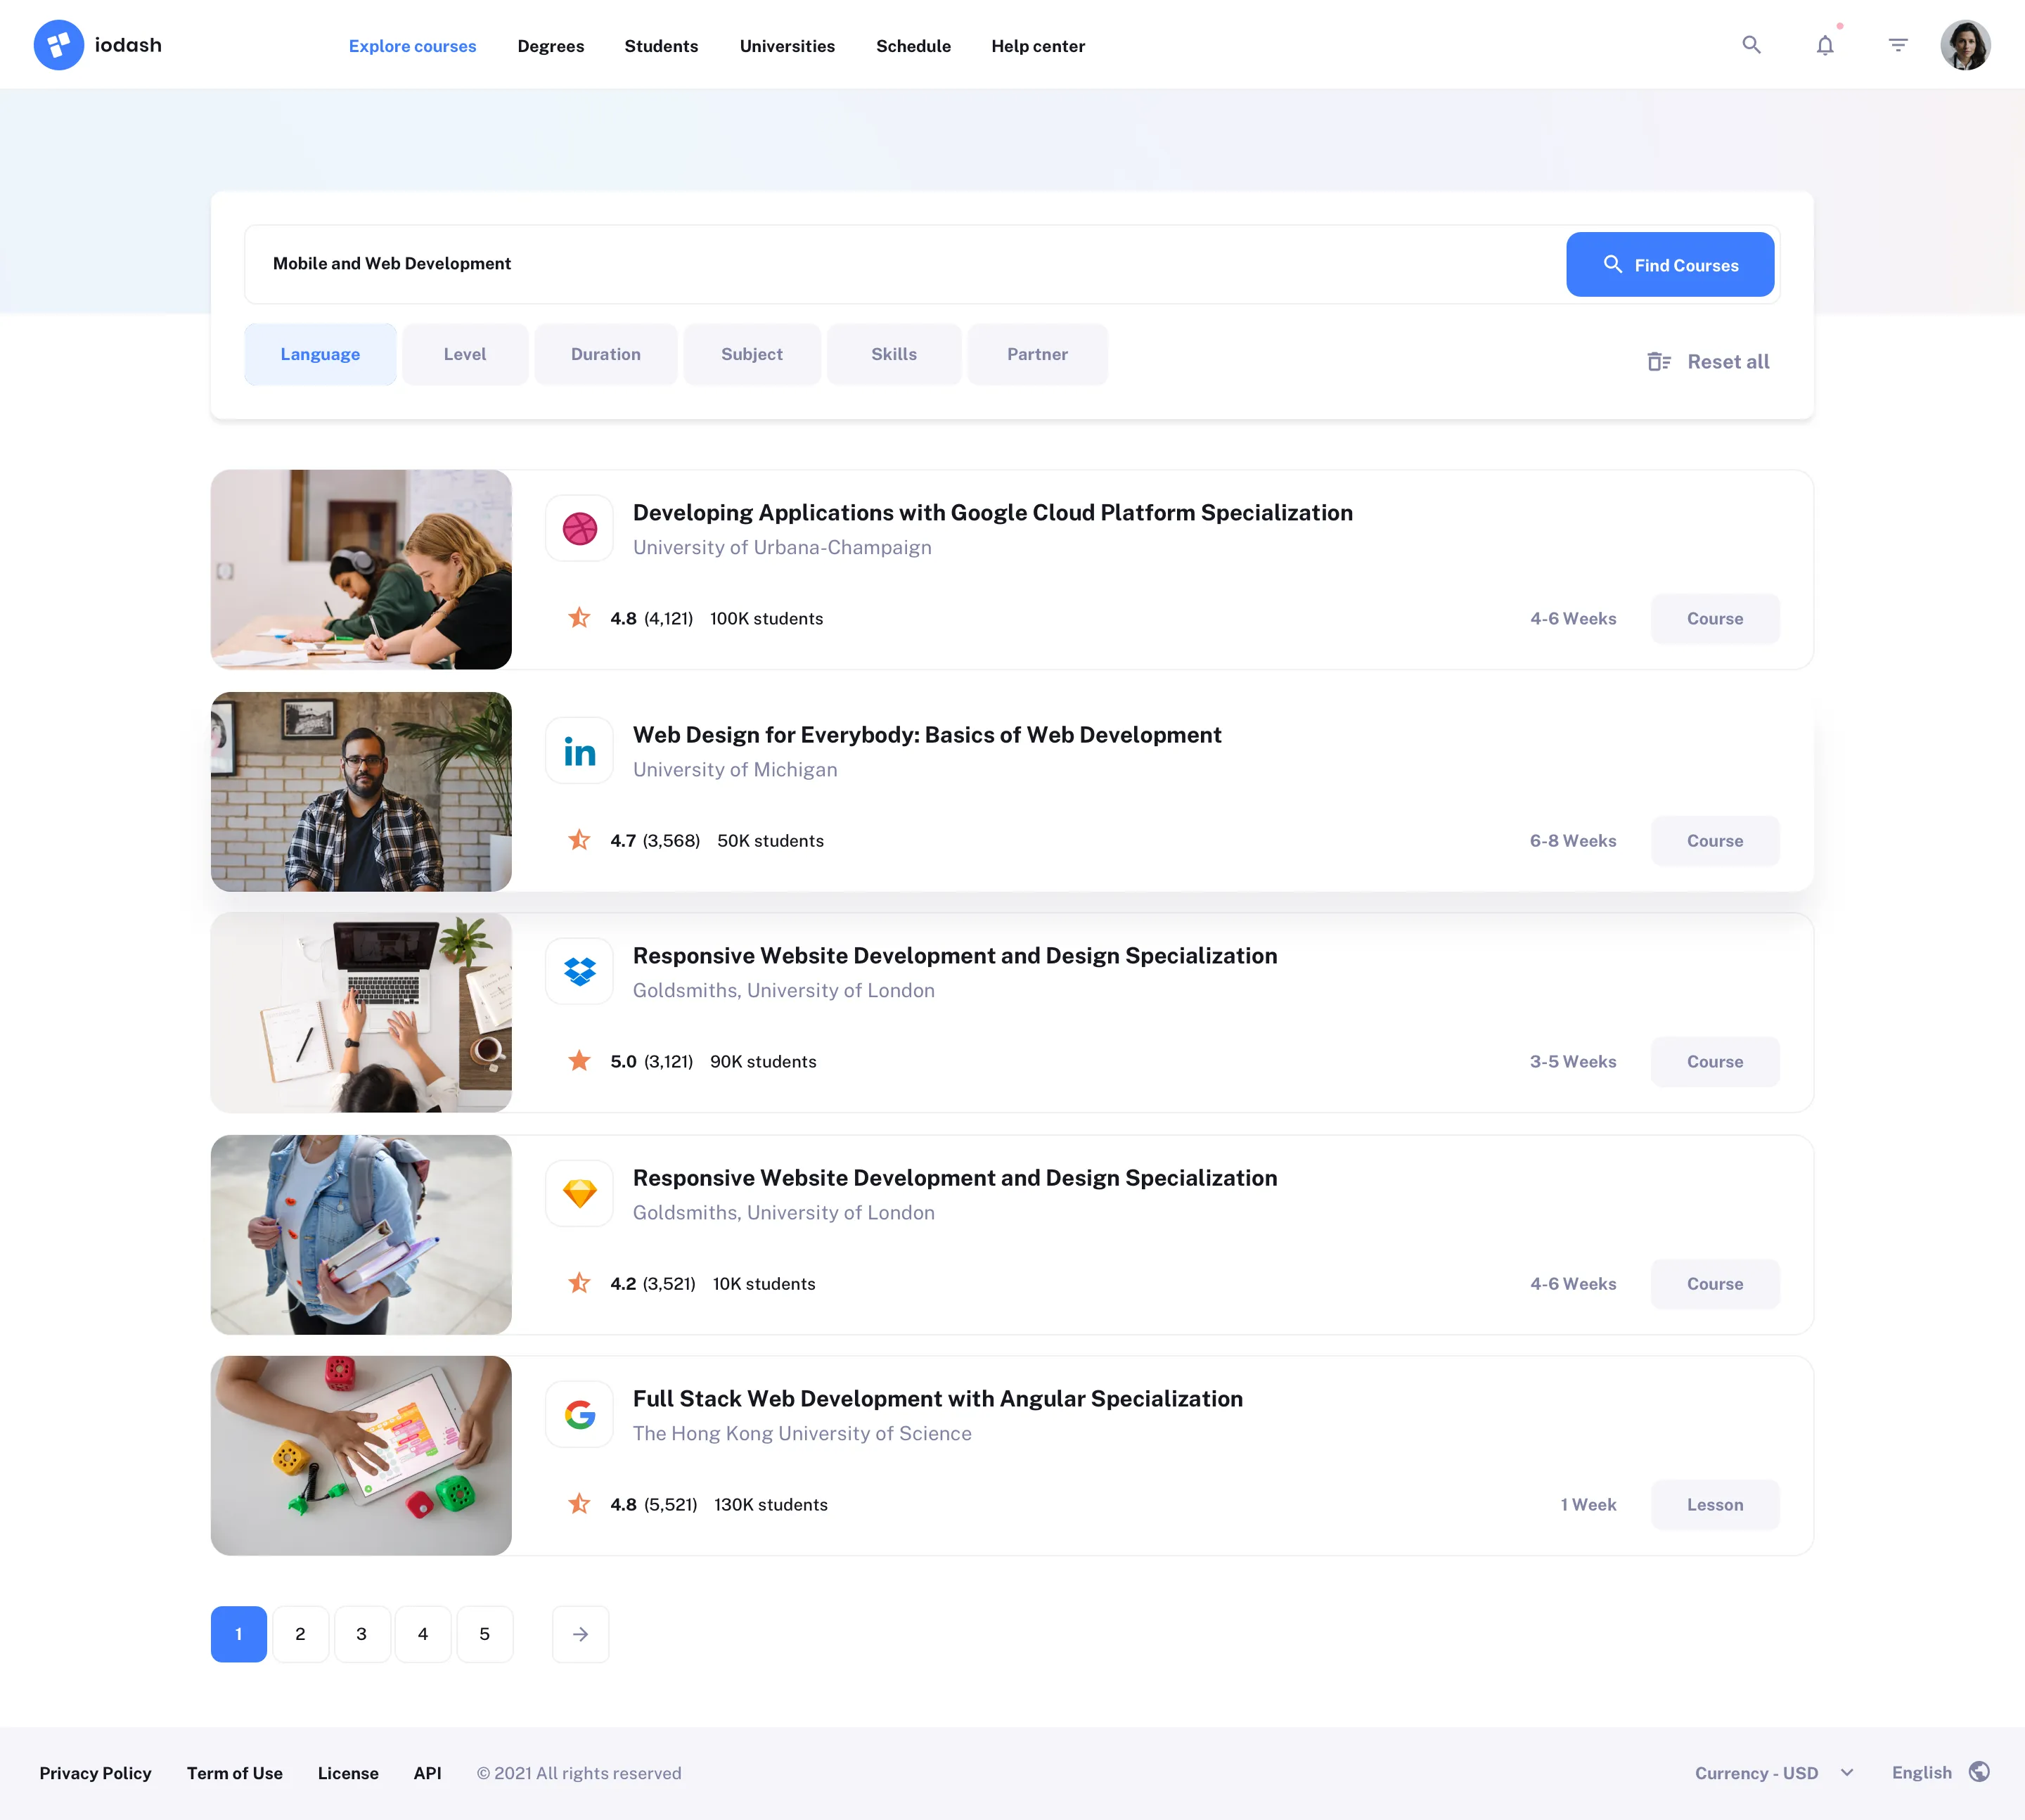Open the Help center menu item
Viewport: 2025px width, 1820px height.
tap(1038, 46)
